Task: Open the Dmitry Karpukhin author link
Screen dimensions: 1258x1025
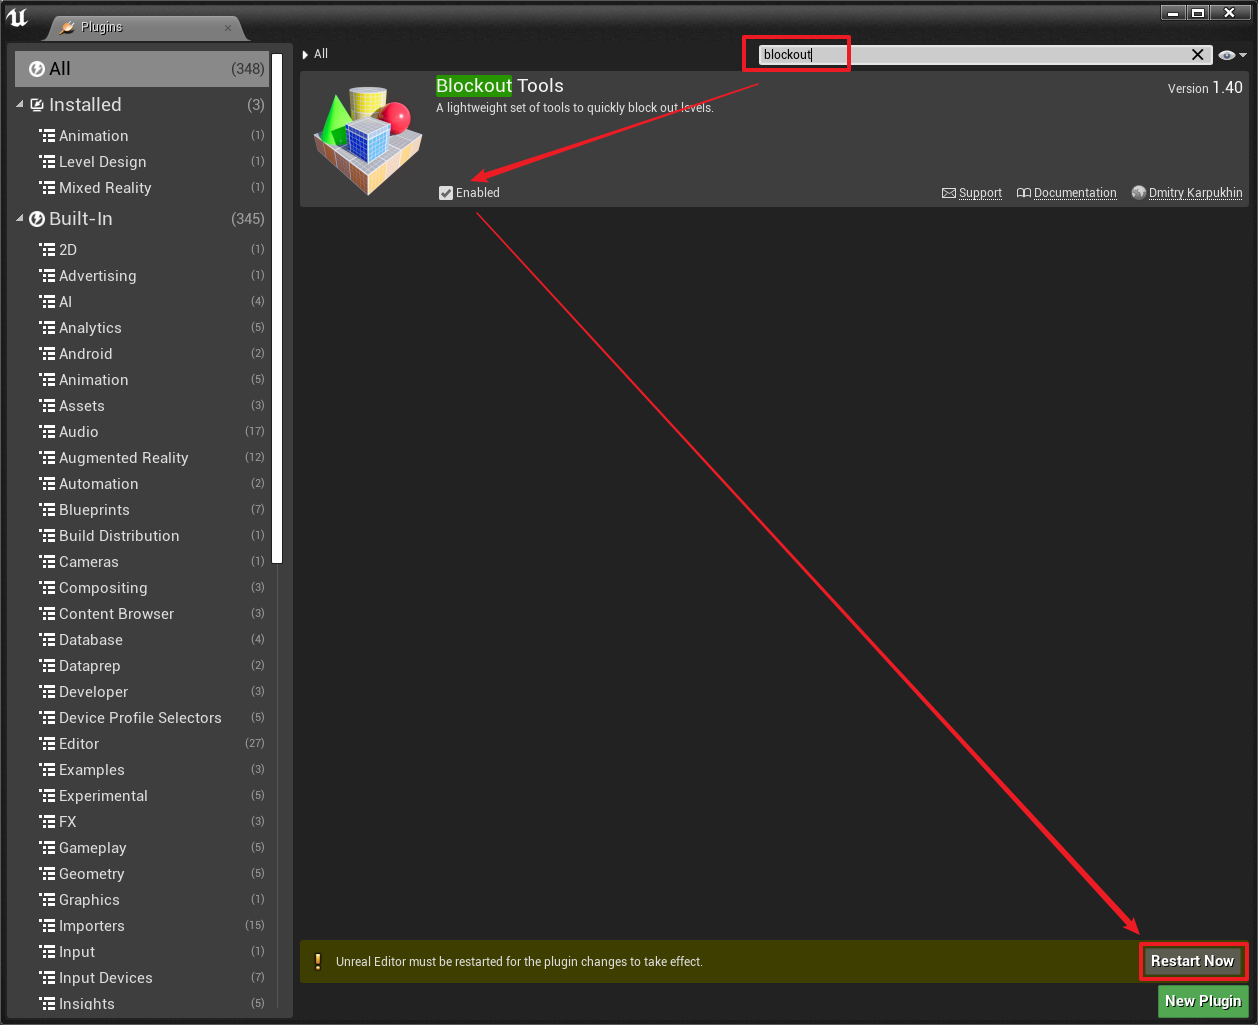Action: pos(1195,193)
